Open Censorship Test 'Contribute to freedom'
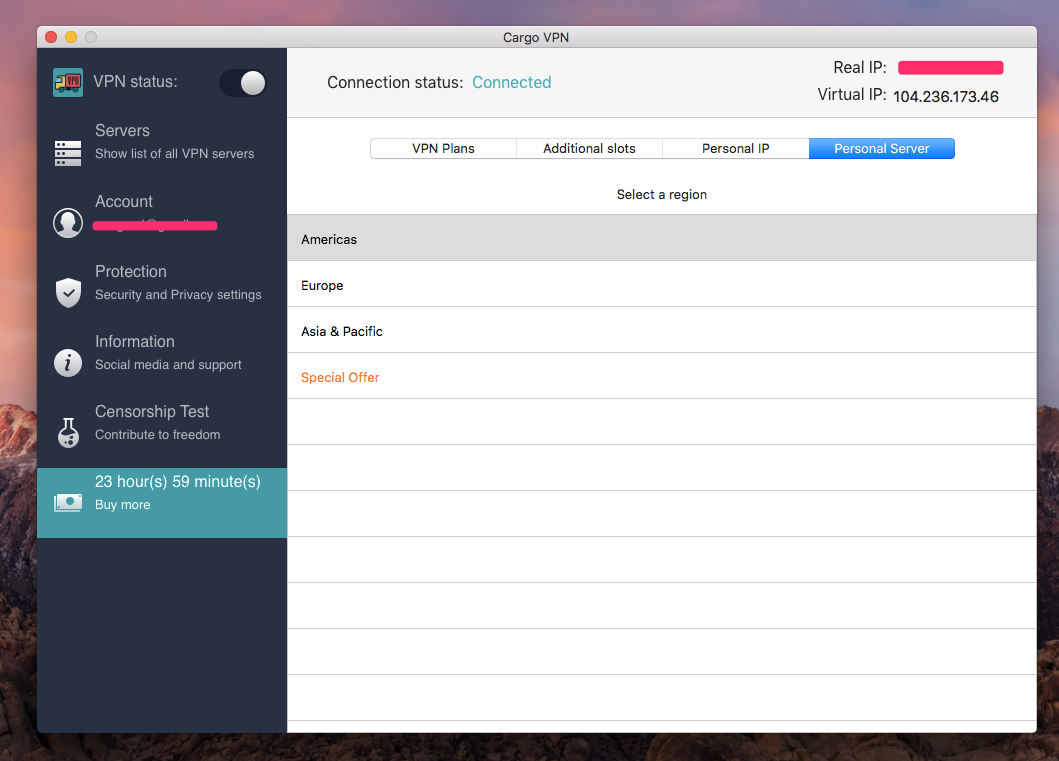The height and width of the screenshot is (761, 1059). click(x=157, y=435)
